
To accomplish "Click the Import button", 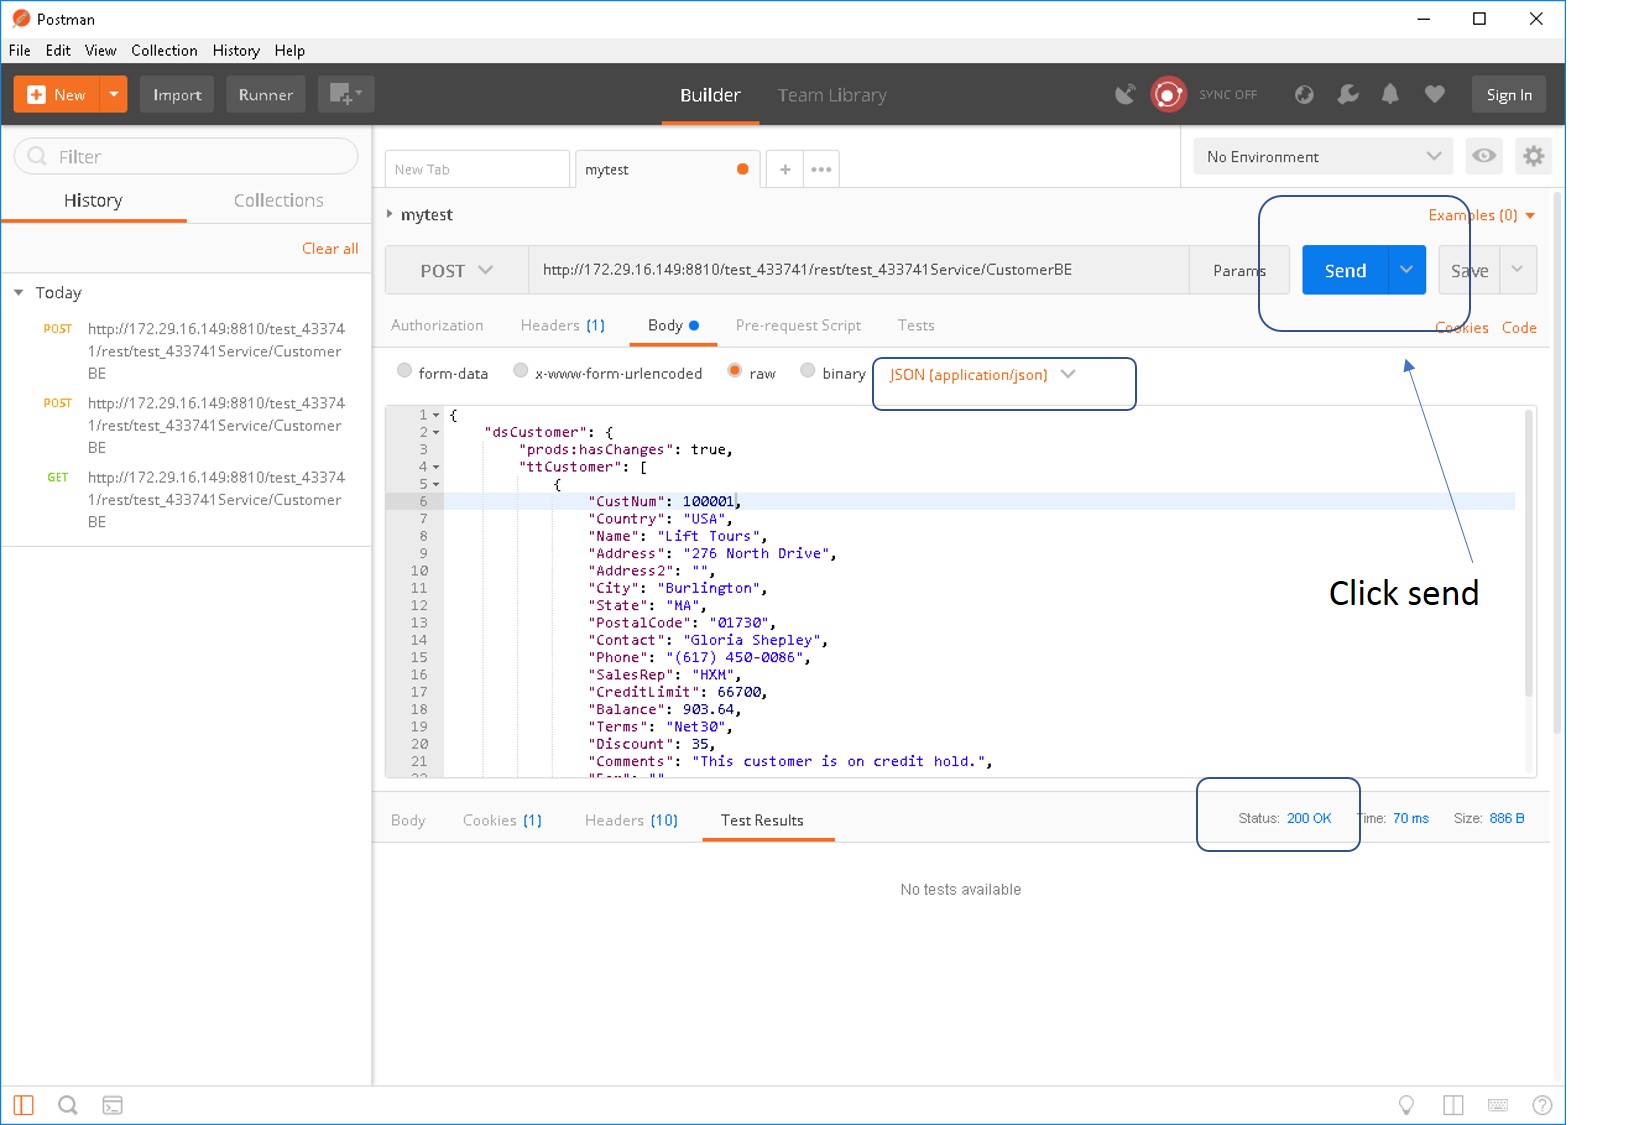I will (177, 94).
